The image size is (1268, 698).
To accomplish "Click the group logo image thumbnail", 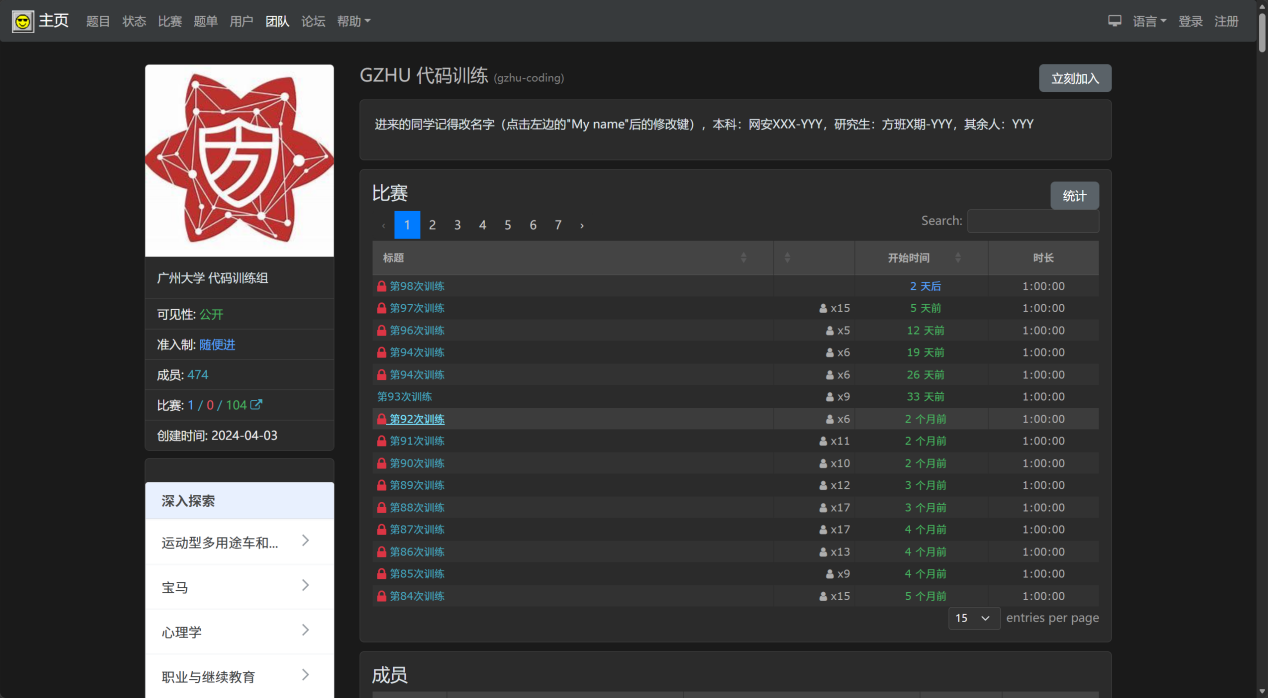I will pos(239,161).
